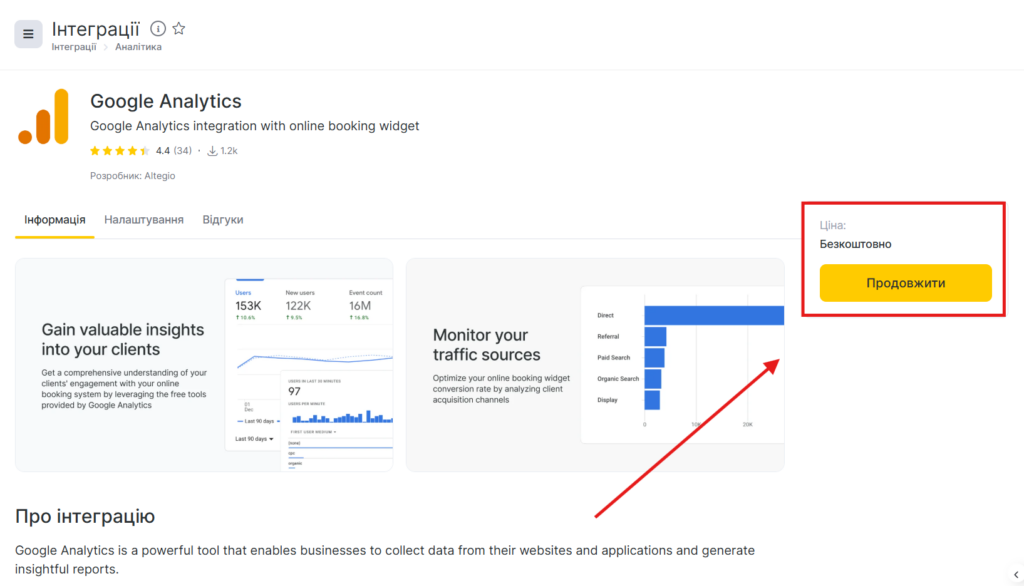
Task: Click the Direct bar in the traffic chart
Action: point(713,315)
